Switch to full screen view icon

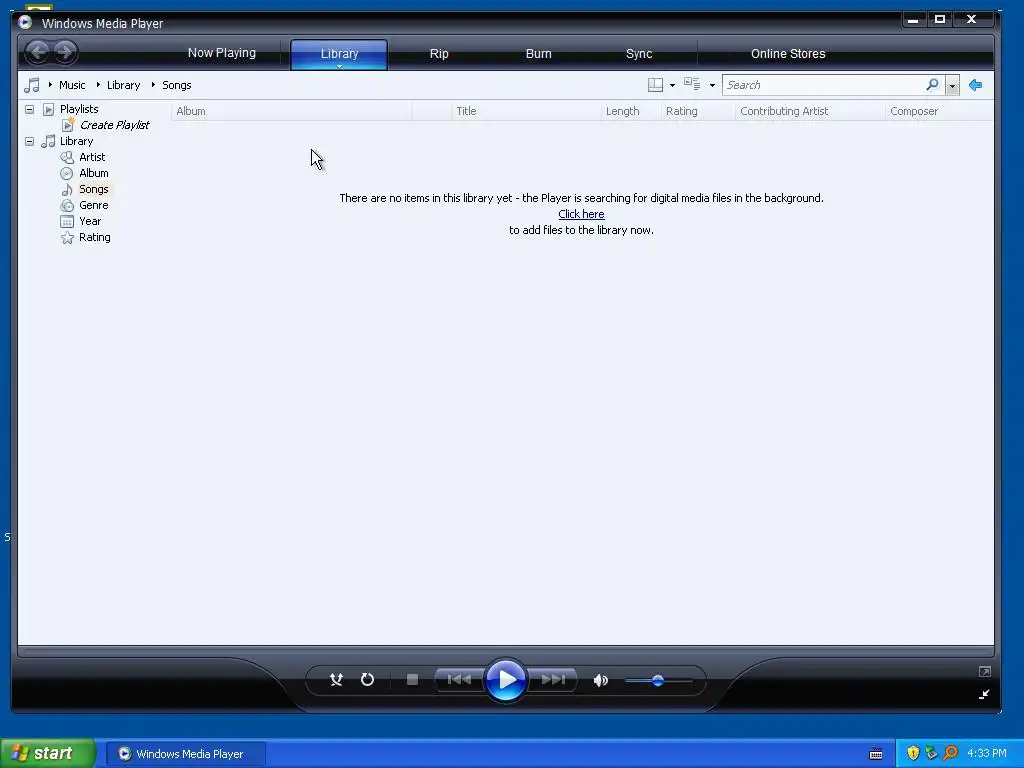click(985, 671)
